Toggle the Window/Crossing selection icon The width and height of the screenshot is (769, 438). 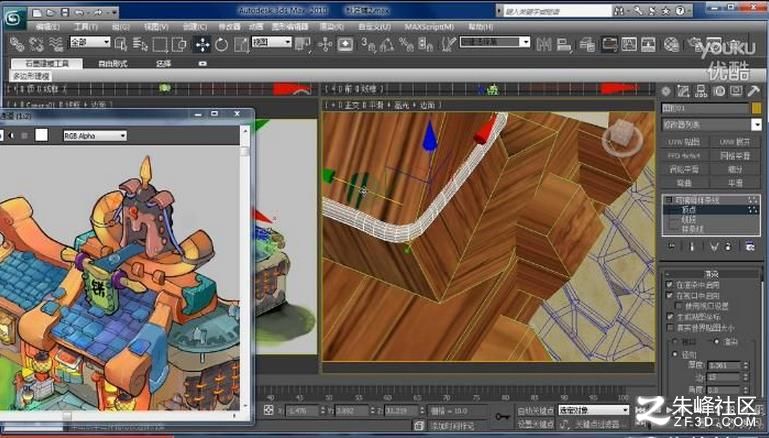[x=179, y=44]
